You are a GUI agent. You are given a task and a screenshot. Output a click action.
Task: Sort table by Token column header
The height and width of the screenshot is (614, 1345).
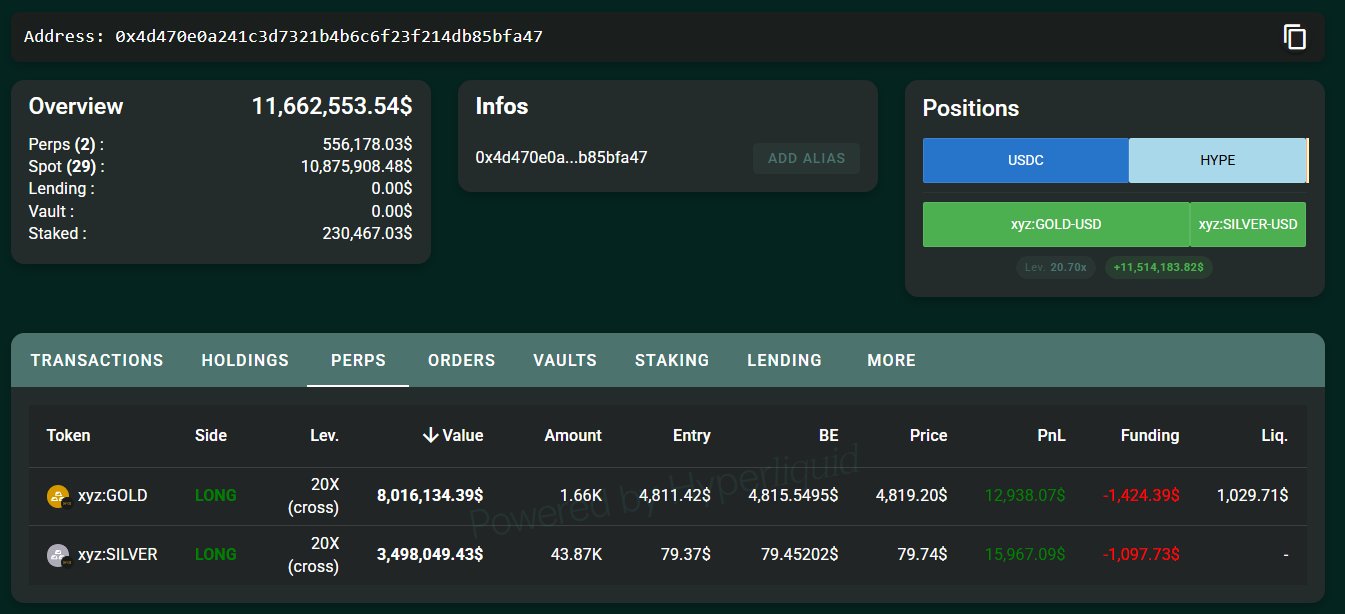pyautogui.click(x=68, y=435)
